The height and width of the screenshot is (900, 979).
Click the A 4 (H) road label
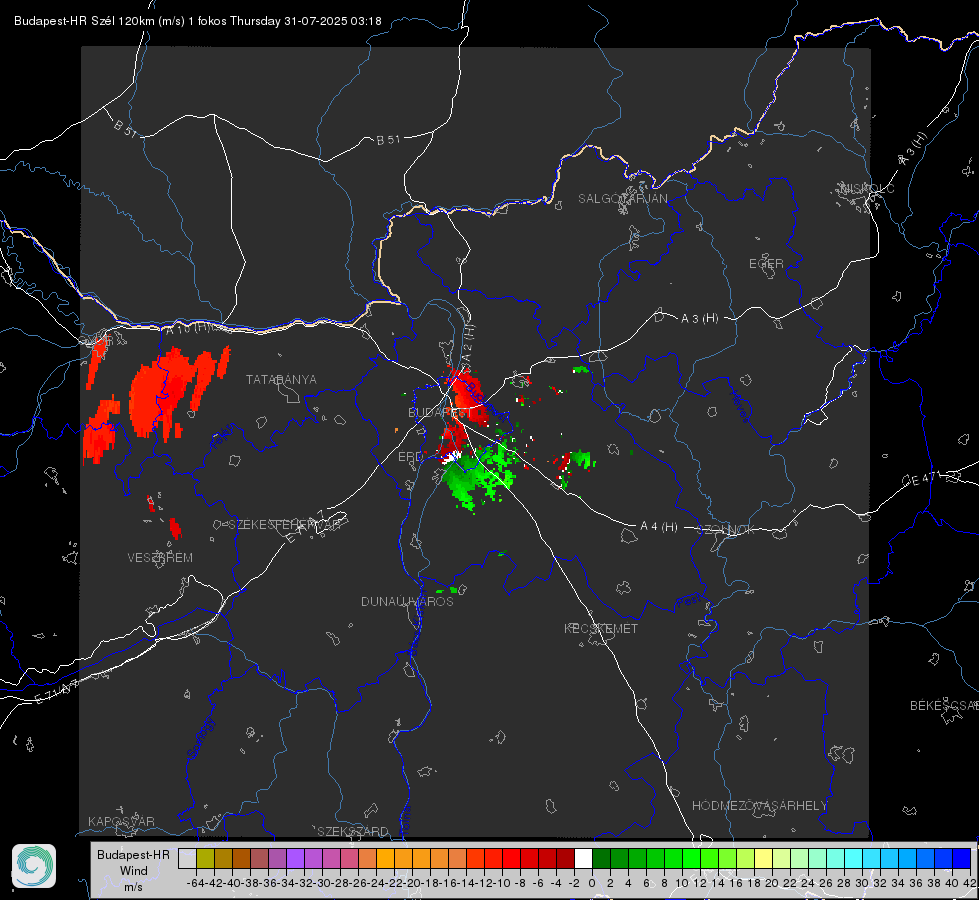[x=659, y=527]
